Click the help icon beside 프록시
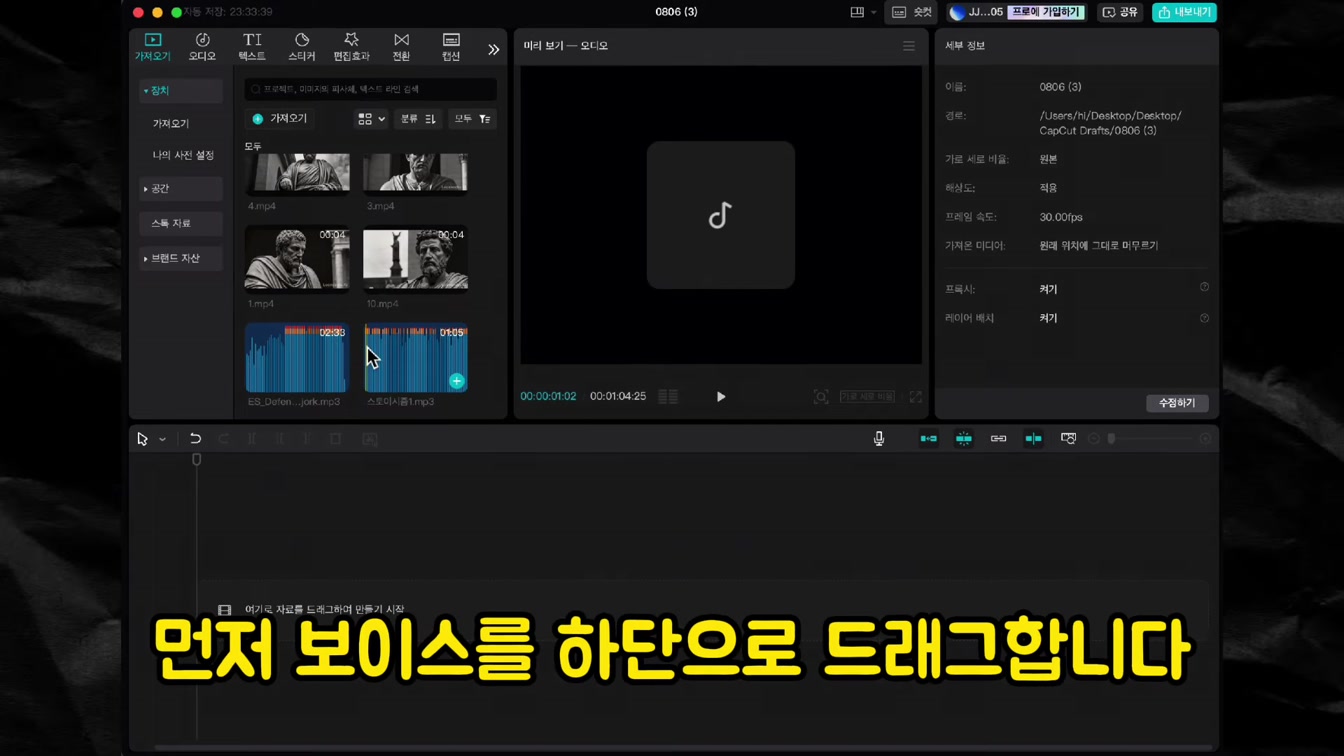 (x=1204, y=287)
